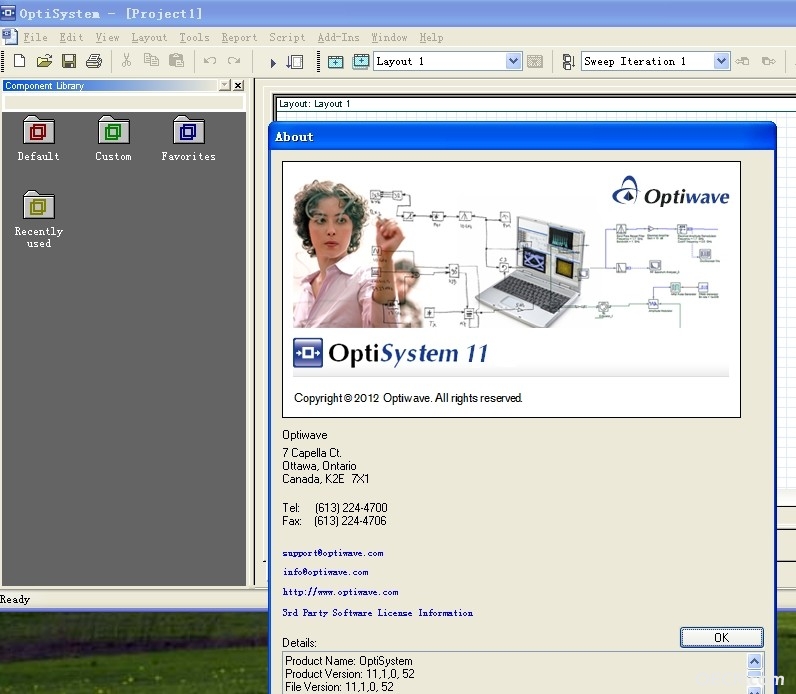Print the layout with the printer icon
Viewport: 796px width, 694px height.
click(93, 61)
